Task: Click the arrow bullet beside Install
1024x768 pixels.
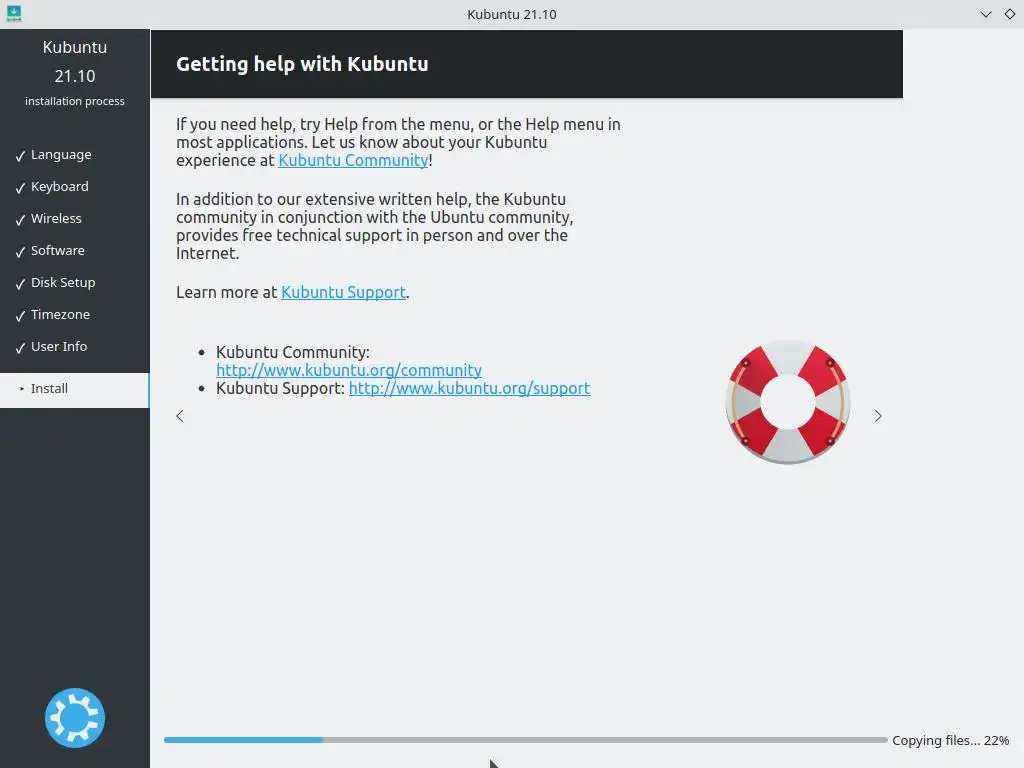Action: tap(22, 389)
